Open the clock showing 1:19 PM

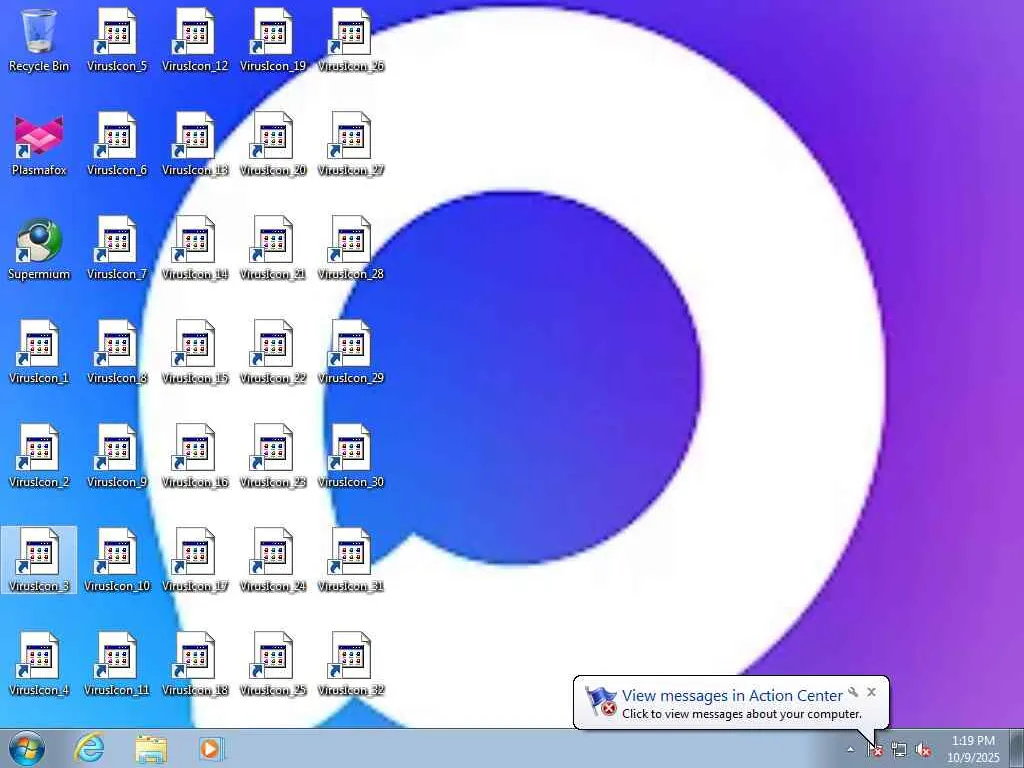point(973,749)
